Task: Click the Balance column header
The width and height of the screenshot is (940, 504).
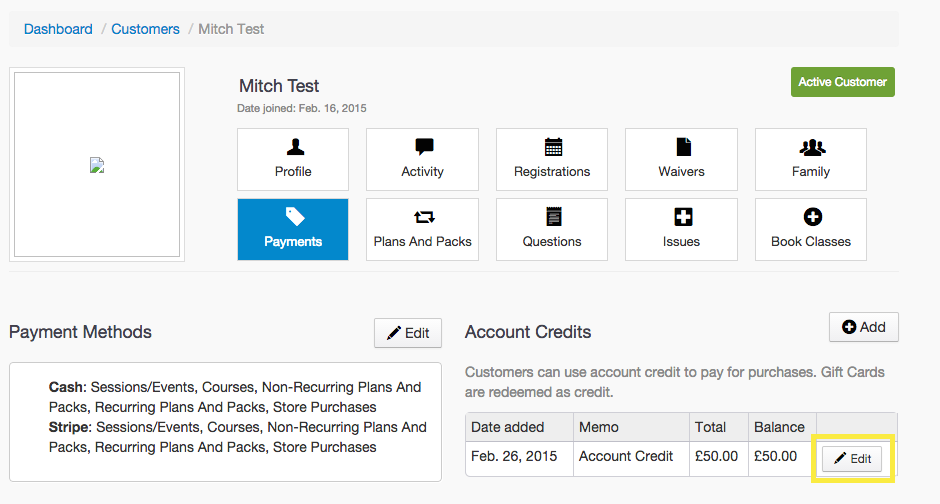Action: (779, 427)
